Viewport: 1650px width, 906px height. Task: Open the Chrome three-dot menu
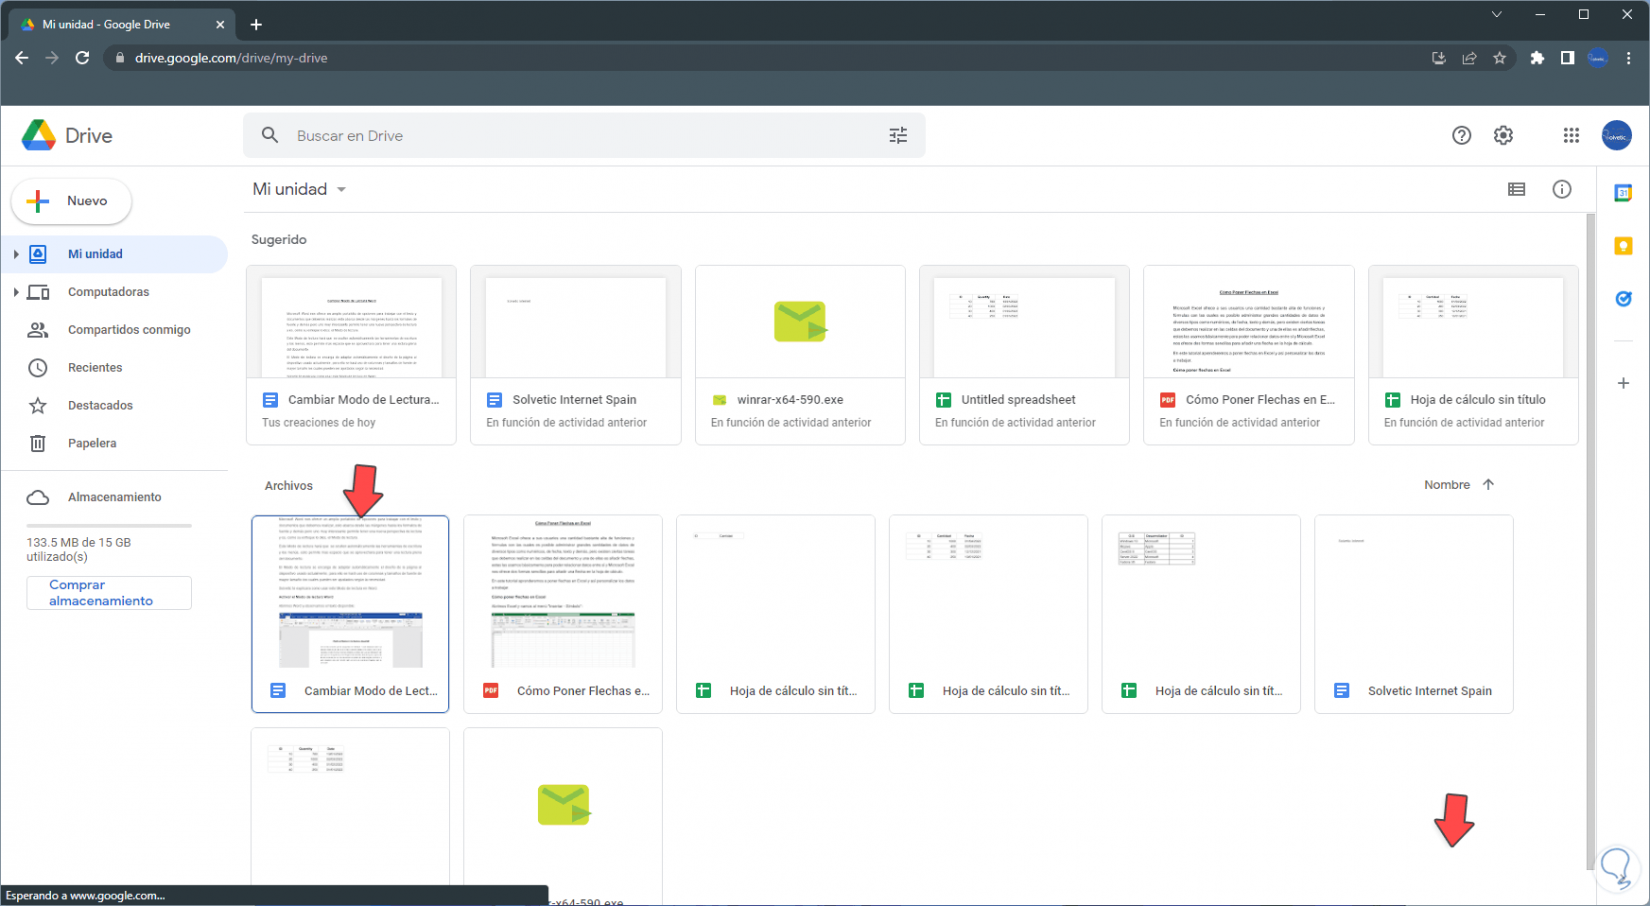[x=1628, y=58]
